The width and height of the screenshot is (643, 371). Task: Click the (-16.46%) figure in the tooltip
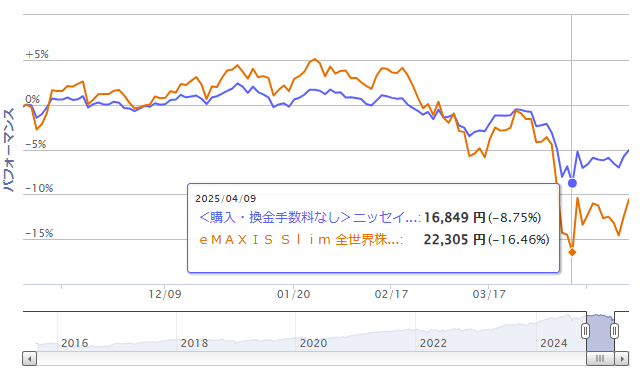[x=519, y=240]
